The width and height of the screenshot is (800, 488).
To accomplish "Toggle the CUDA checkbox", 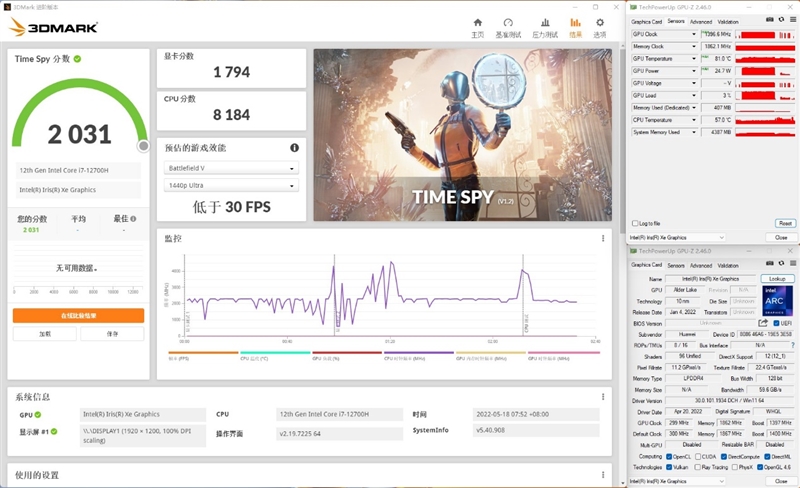I will [x=698, y=456].
